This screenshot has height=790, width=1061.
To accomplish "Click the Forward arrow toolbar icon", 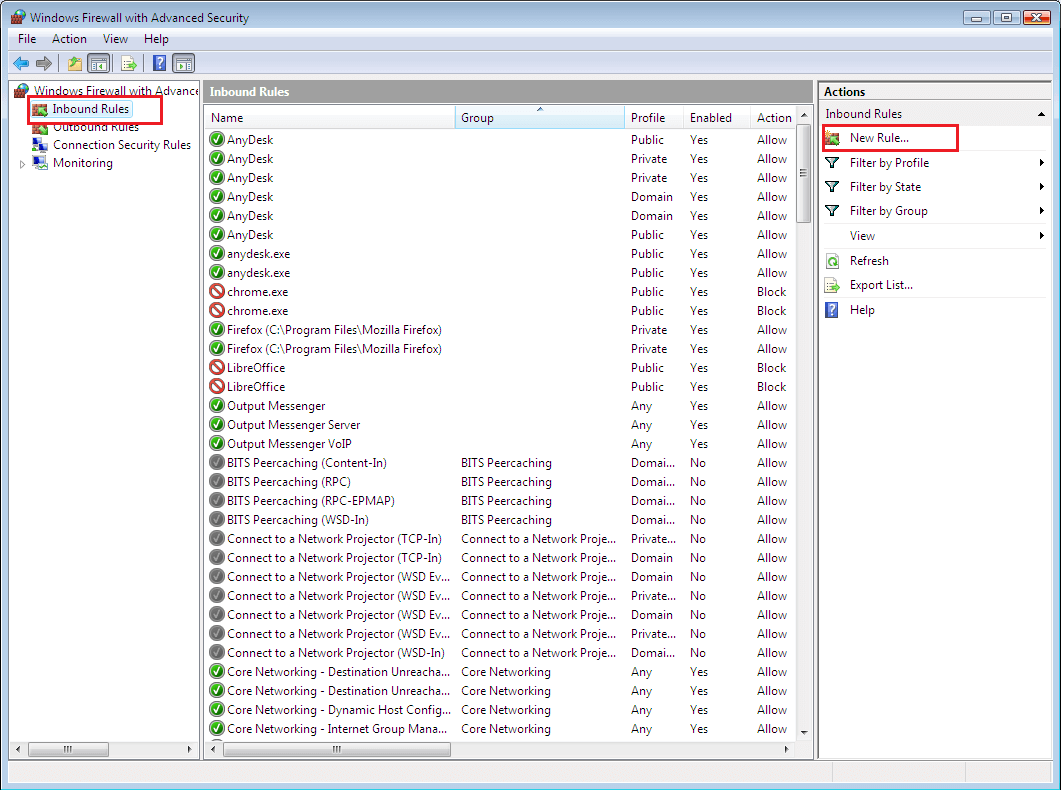I will pos(44,64).
